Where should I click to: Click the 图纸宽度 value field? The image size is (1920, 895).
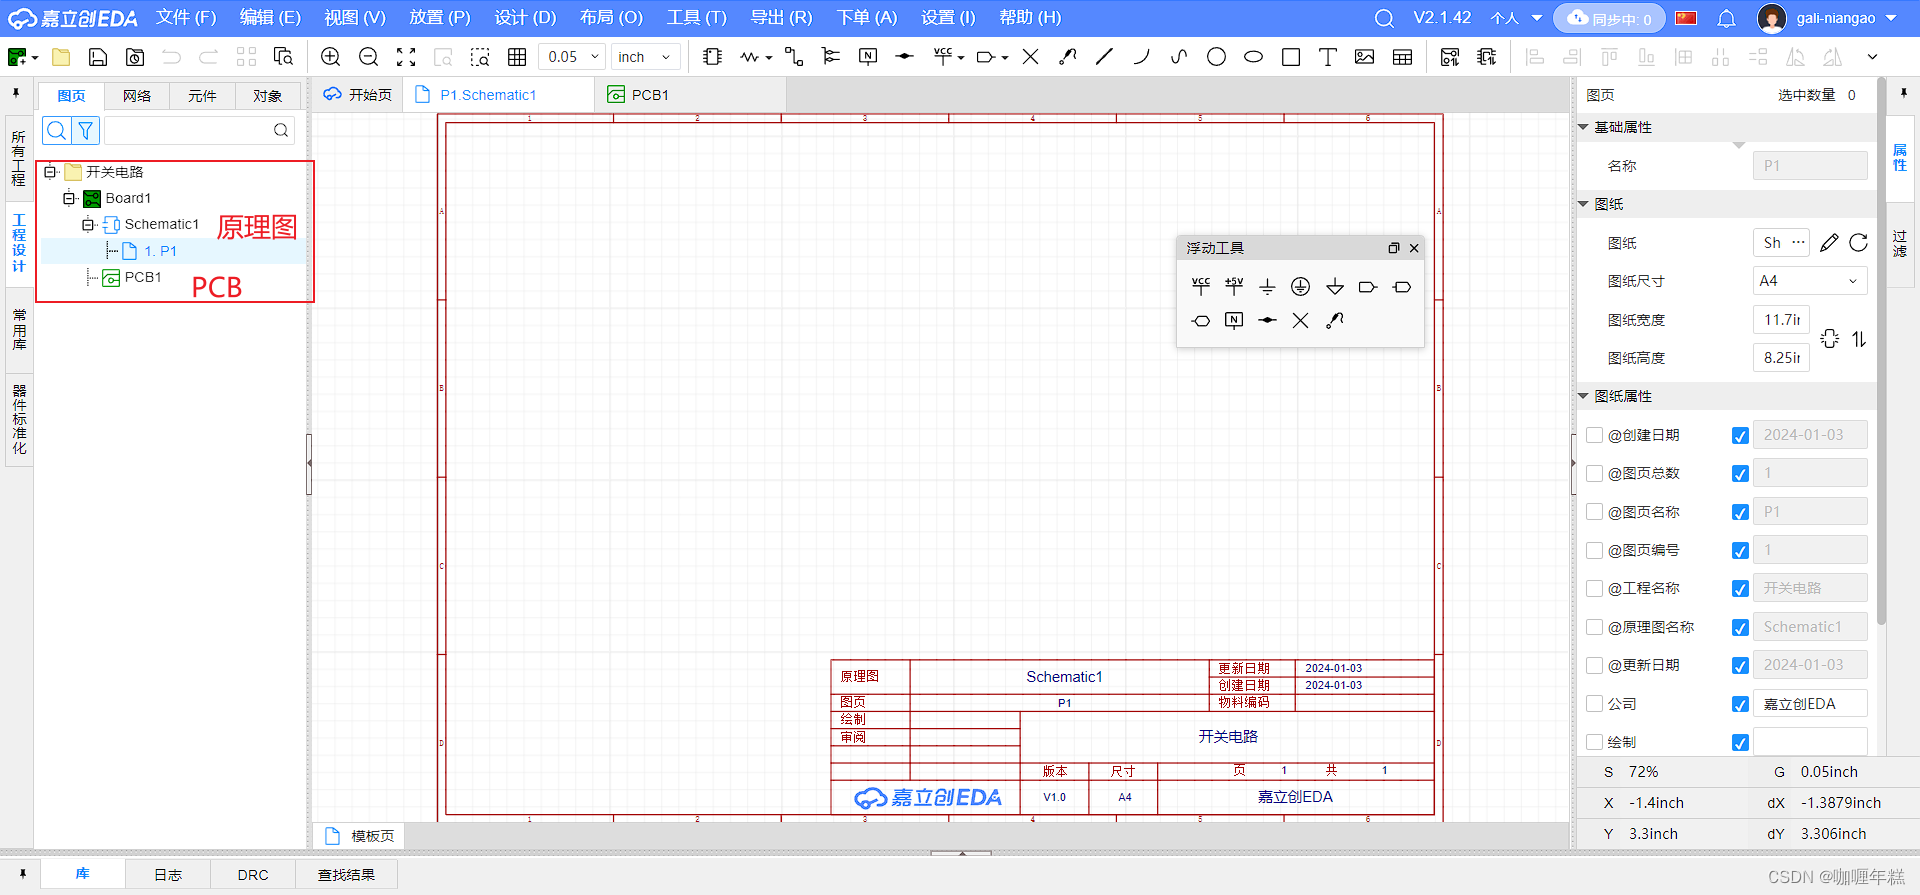tap(1781, 320)
